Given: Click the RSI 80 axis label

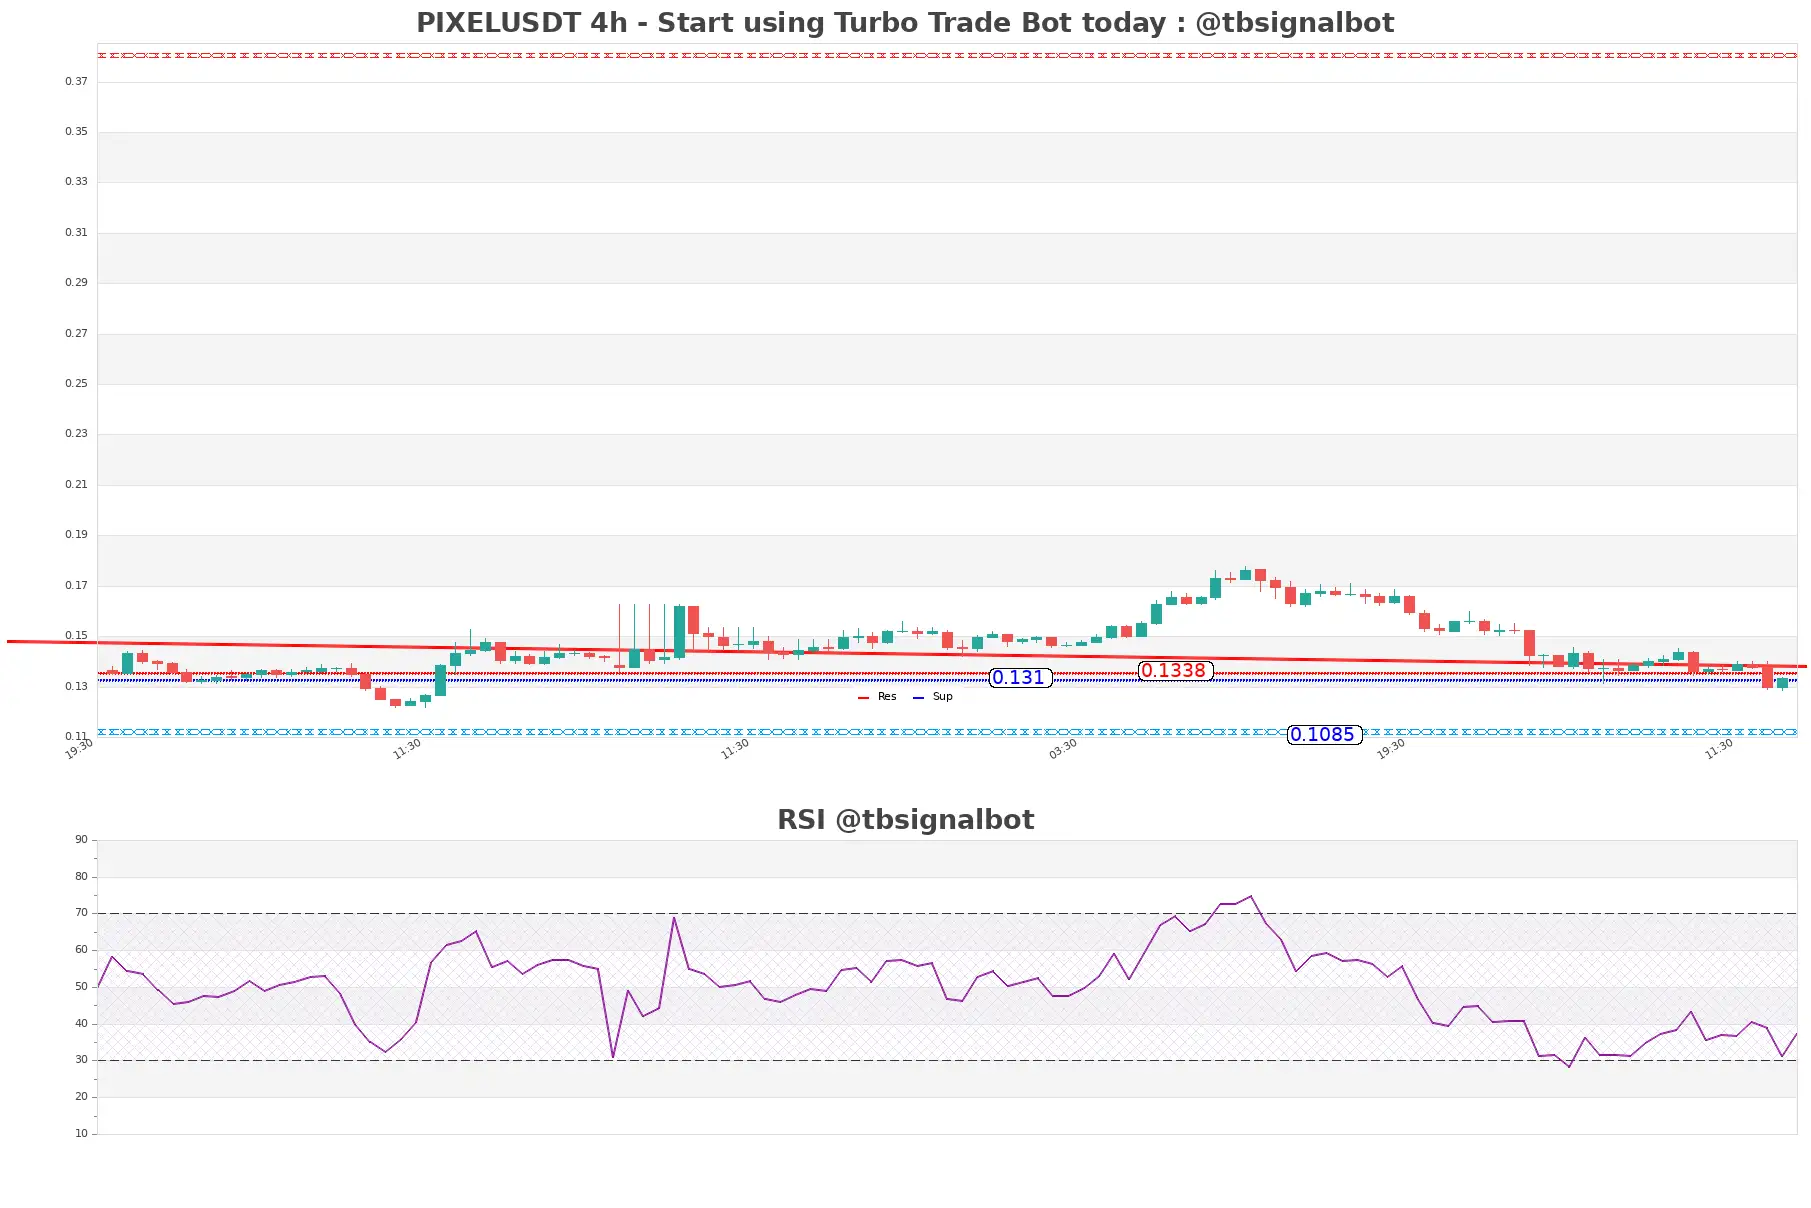Looking at the screenshot, I should tap(81, 877).
